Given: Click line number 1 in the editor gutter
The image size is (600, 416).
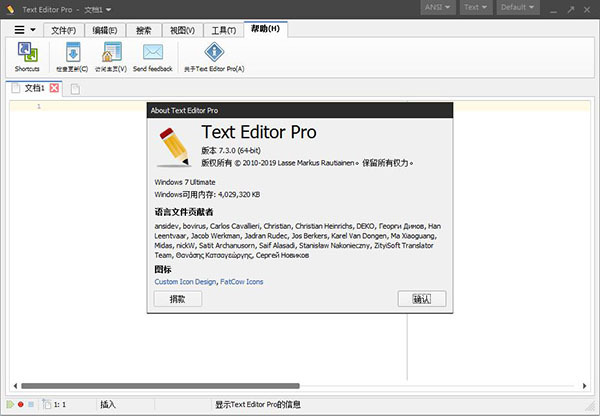Looking at the screenshot, I should (x=39, y=106).
